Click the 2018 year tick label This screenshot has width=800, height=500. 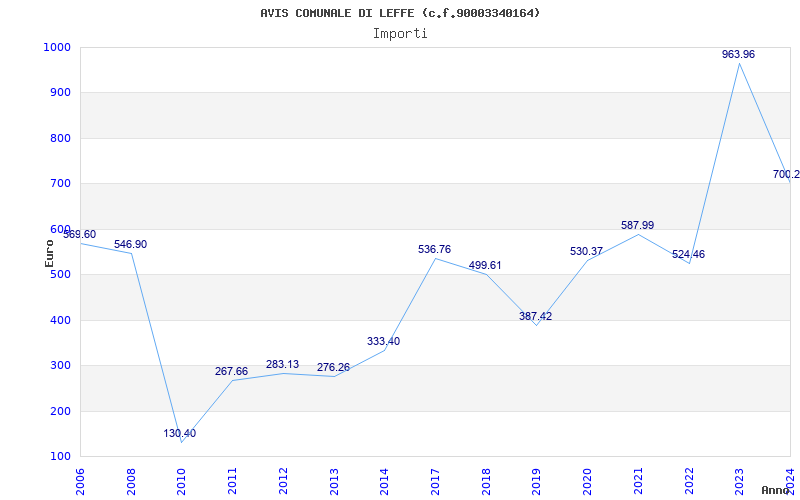[x=486, y=482]
